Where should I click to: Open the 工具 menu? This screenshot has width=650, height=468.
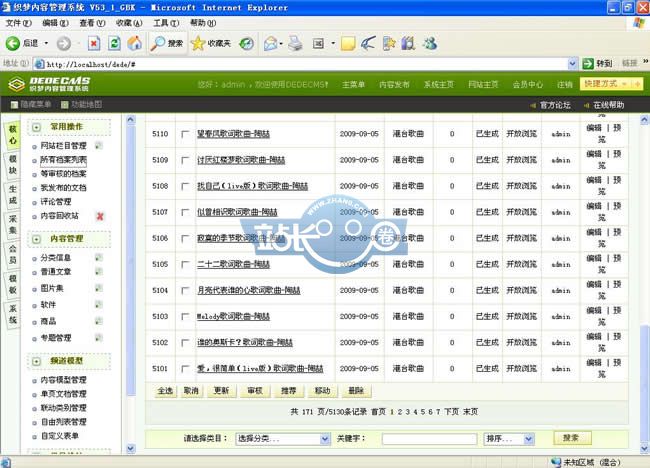tap(166, 23)
